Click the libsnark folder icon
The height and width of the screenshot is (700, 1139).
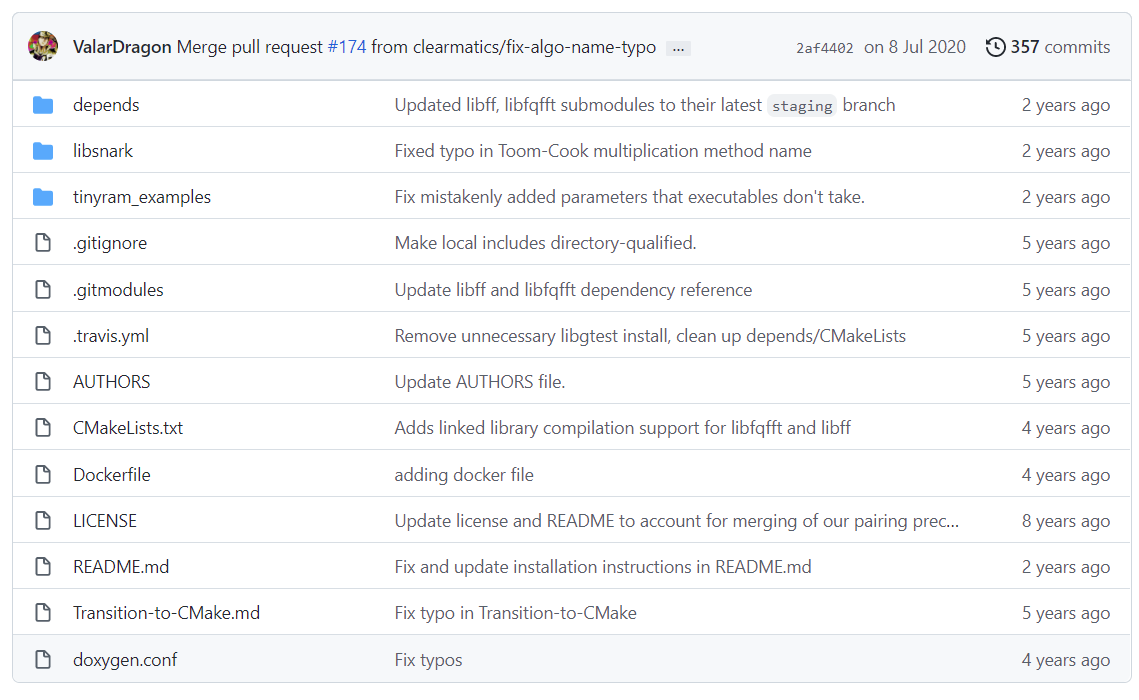click(43, 151)
